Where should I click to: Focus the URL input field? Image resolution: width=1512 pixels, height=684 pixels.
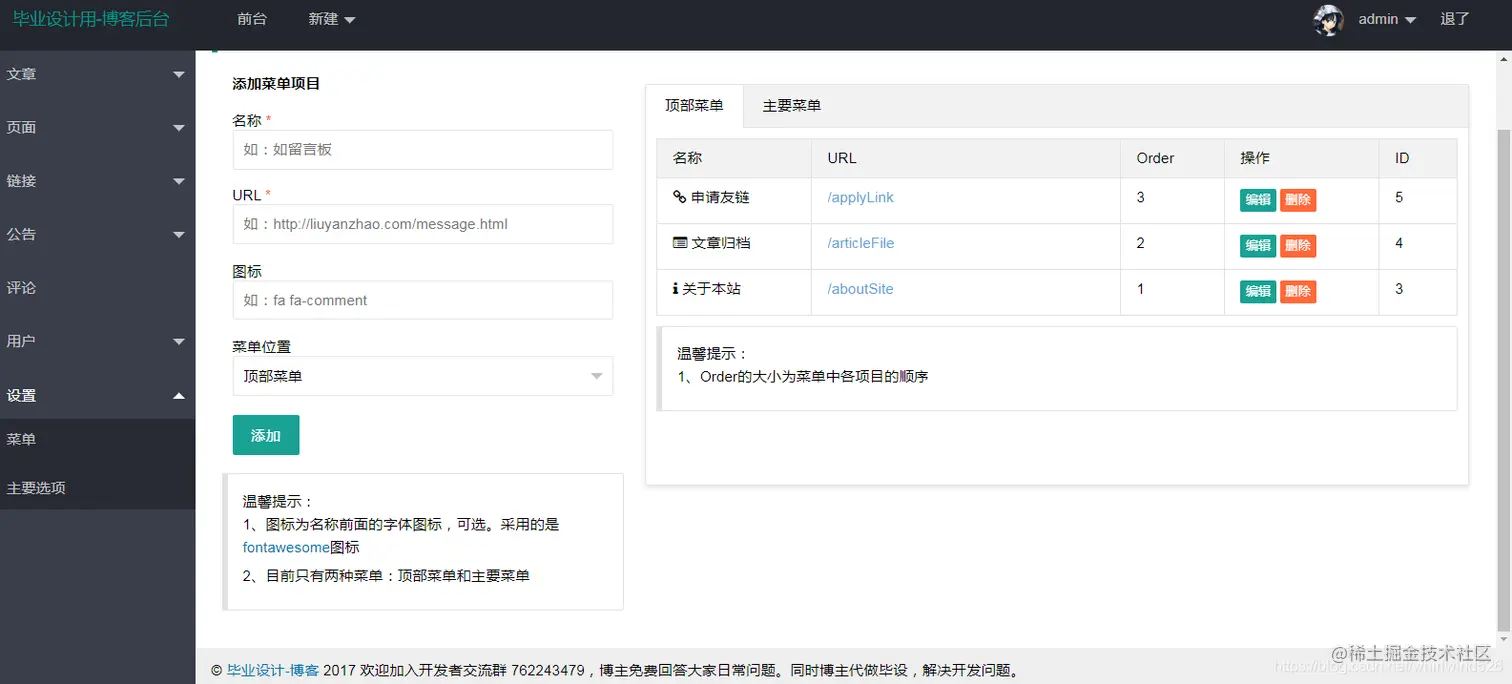point(422,224)
